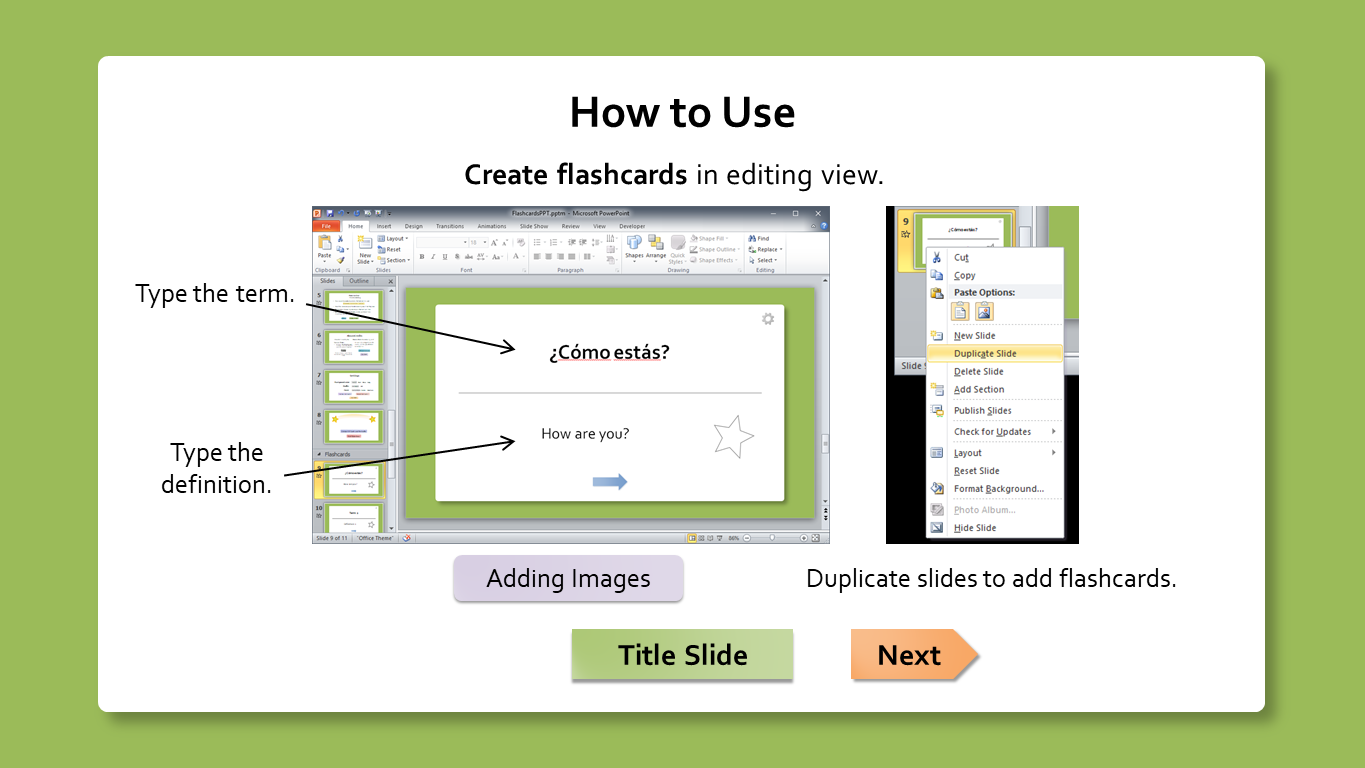Click the Format Painter icon under Paste

point(340,258)
